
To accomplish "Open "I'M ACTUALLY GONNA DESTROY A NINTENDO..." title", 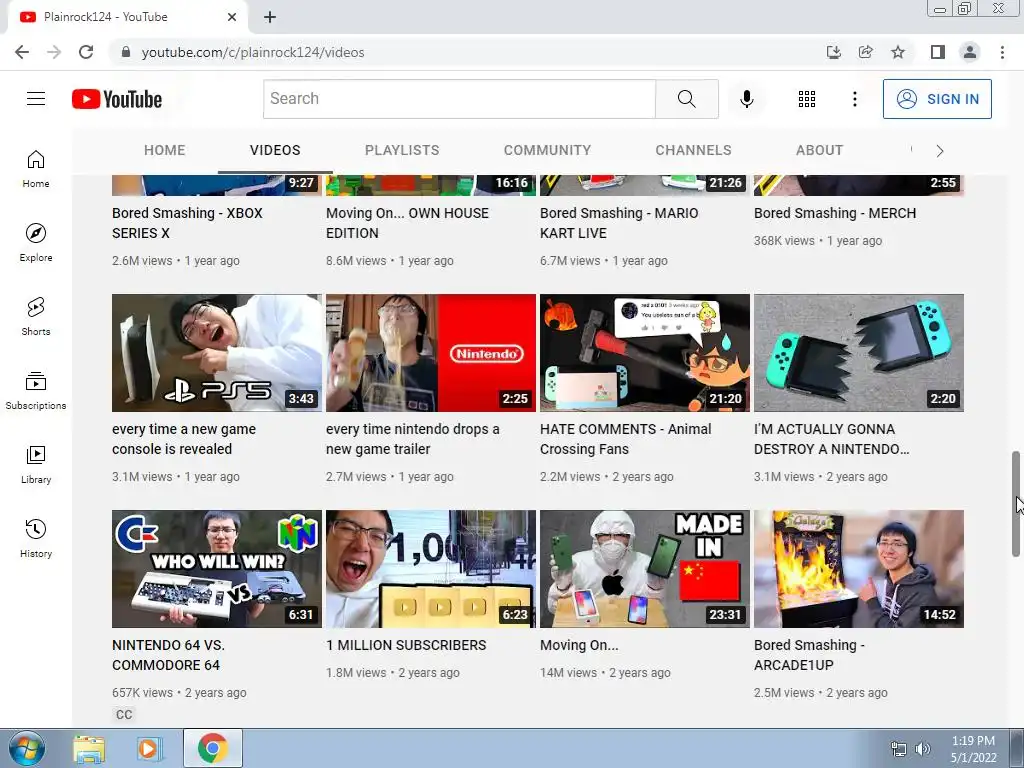I will [831, 439].
